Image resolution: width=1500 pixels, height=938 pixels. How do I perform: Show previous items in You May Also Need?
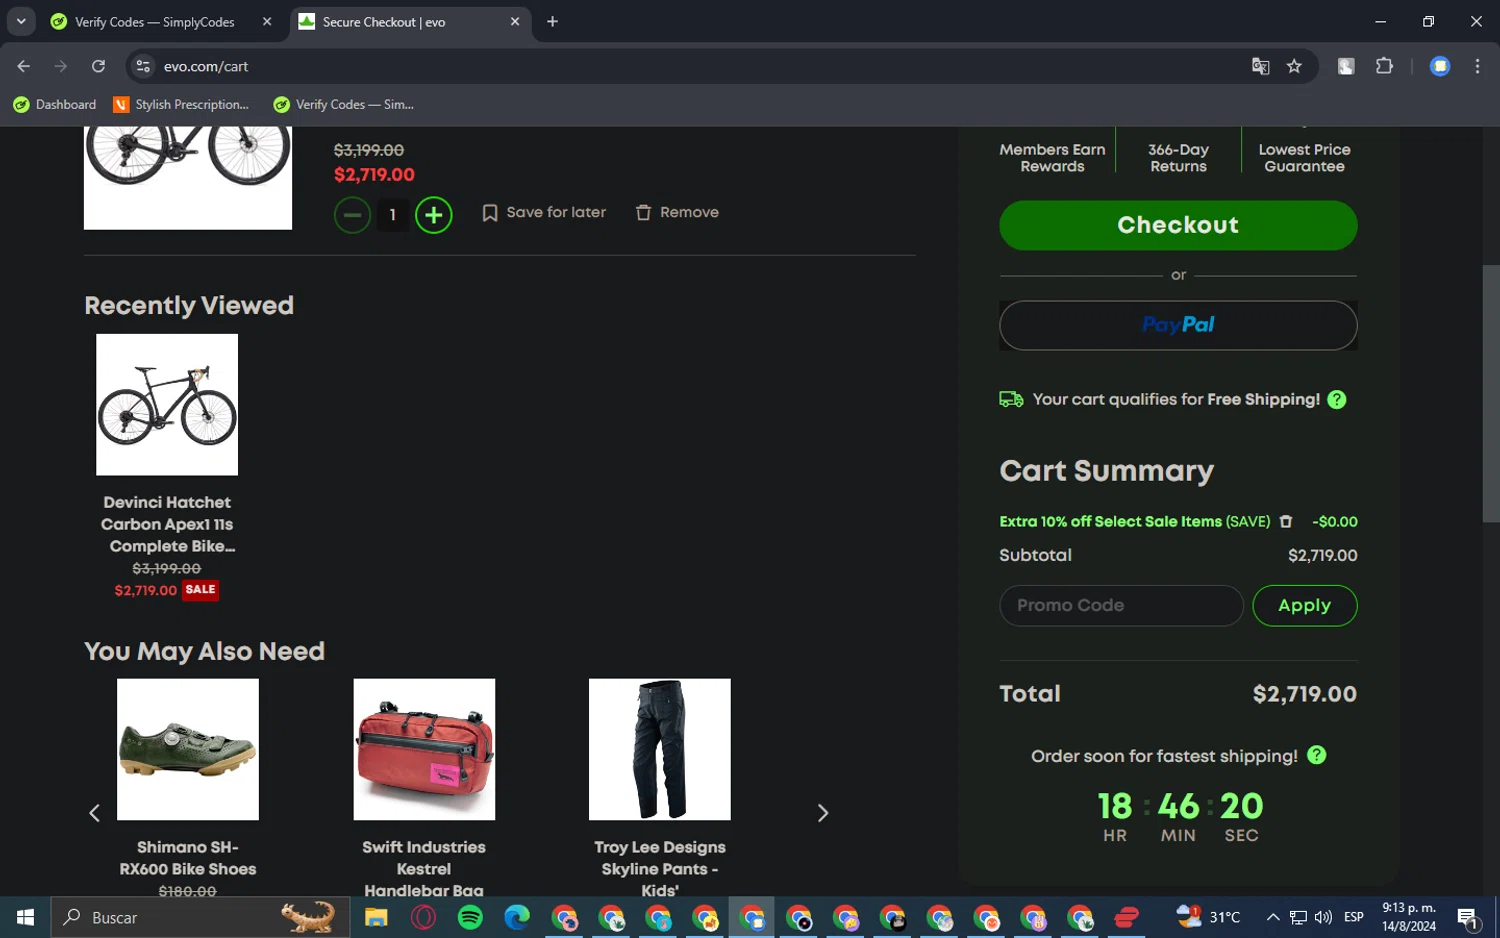pos(95,813)
